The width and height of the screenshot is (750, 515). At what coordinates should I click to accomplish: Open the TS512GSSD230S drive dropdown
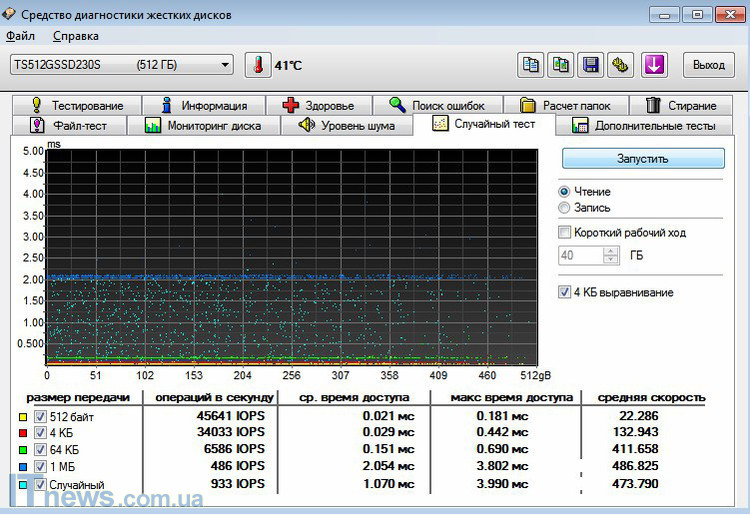click(225, 65)
